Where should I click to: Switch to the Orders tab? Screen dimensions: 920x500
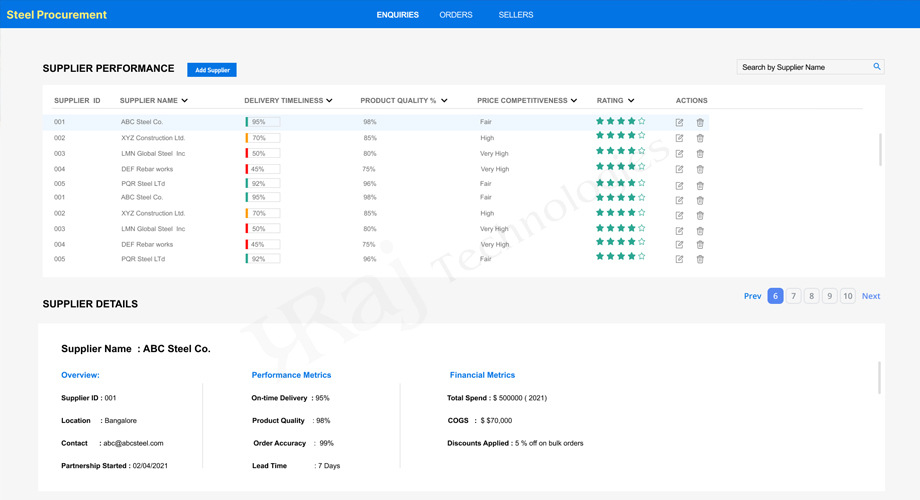click(x=456, y=15)
